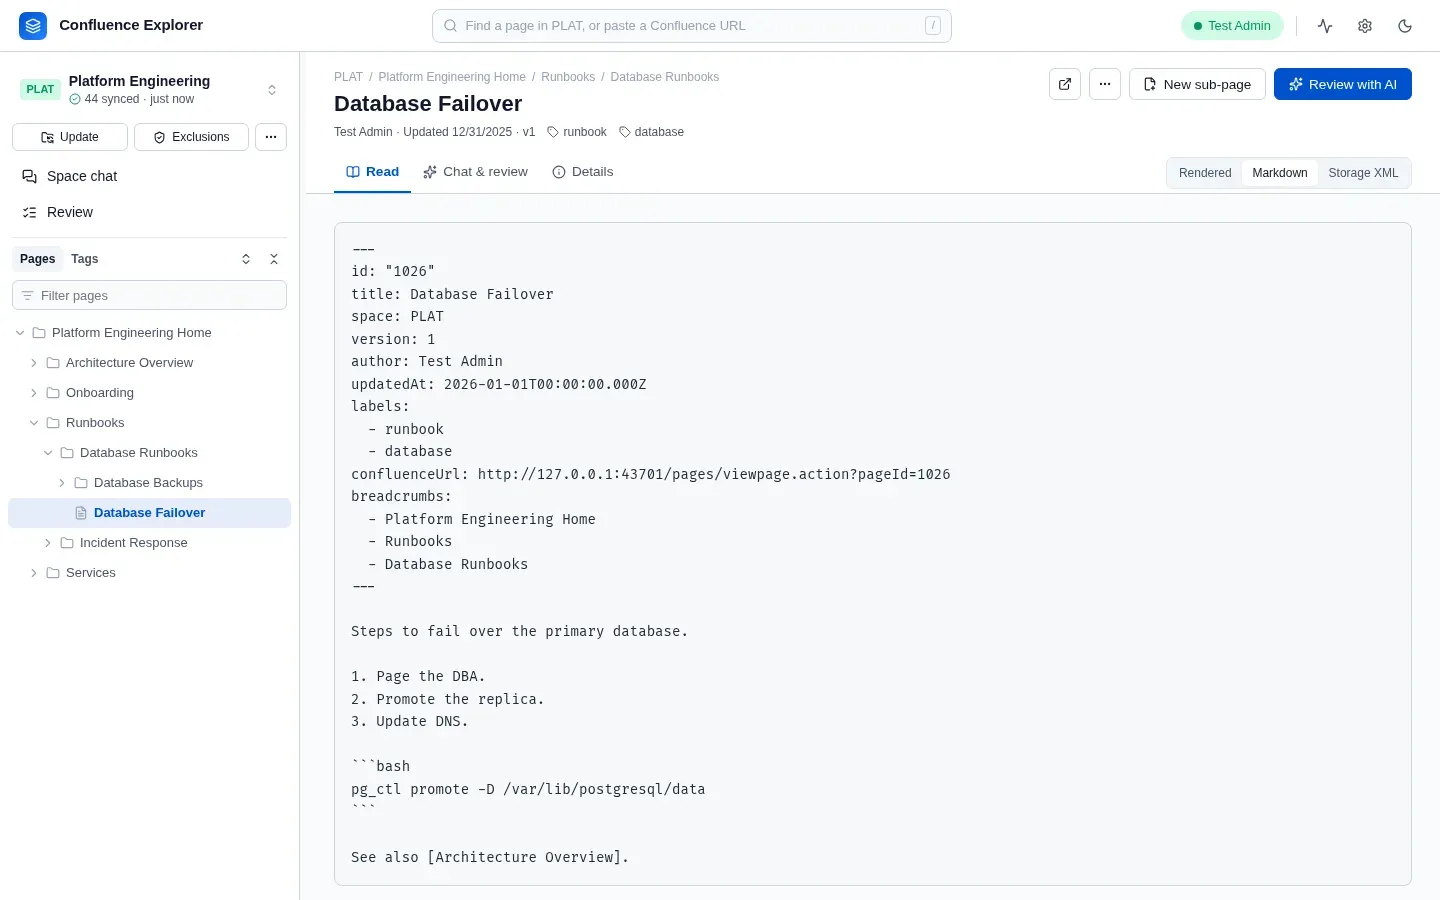Open page more-actions ellipsis button
Image resolution: width=1440 pixels, height=900 pixels.
click(1105, 84)
